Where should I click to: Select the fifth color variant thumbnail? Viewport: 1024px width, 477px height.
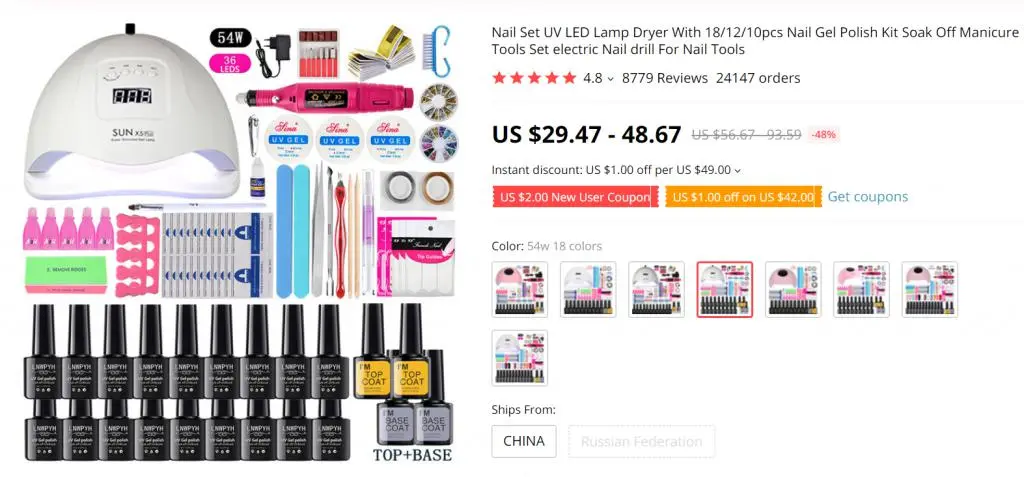pyautogui.click(x=793, y=289)
